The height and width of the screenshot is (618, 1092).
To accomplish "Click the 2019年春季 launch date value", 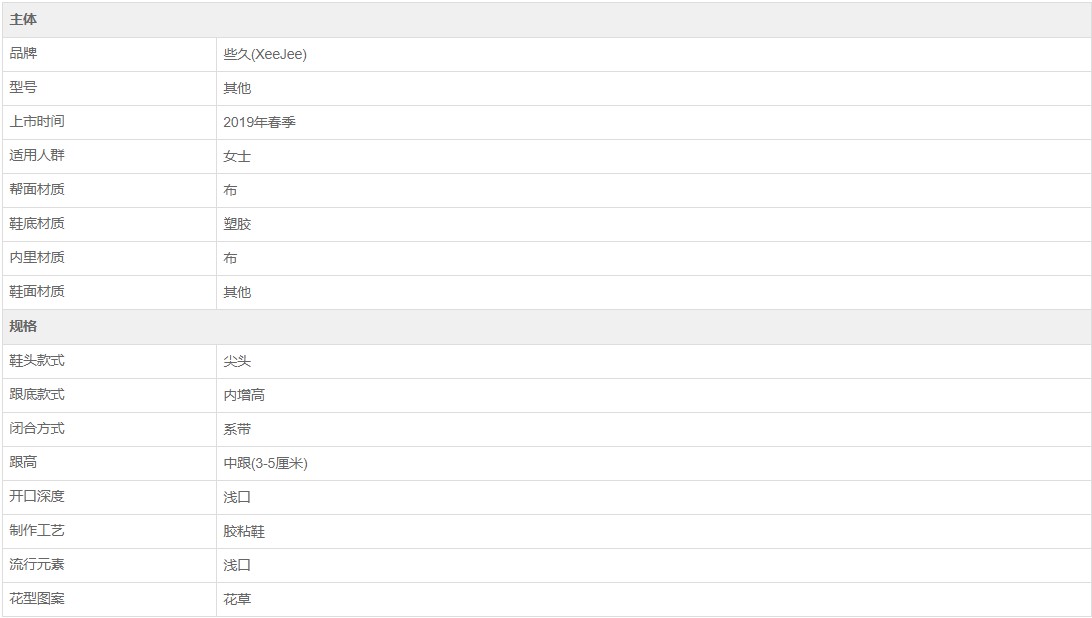I will click(259, 122).
